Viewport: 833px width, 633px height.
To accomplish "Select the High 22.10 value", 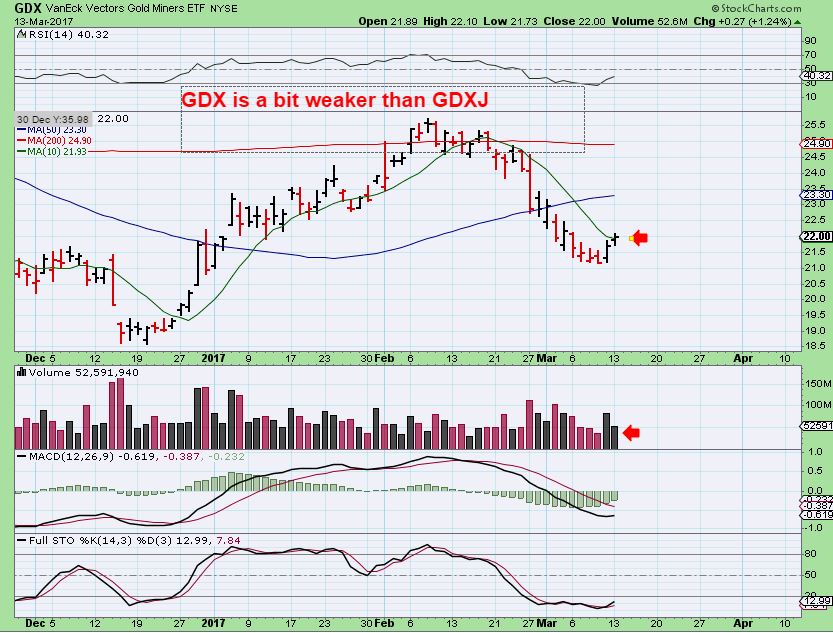I will pos(450,21).
